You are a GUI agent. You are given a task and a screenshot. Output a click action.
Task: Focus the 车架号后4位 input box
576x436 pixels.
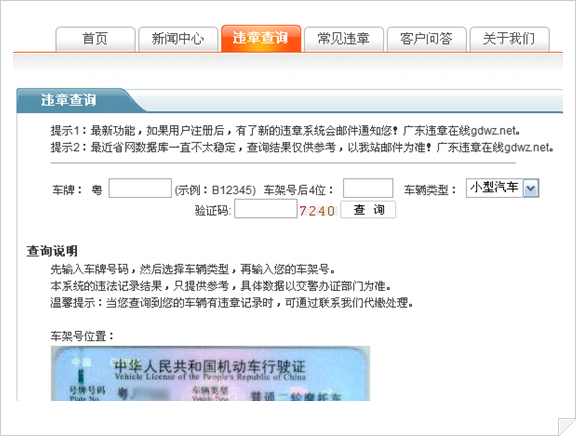click(x=368, y=188)
